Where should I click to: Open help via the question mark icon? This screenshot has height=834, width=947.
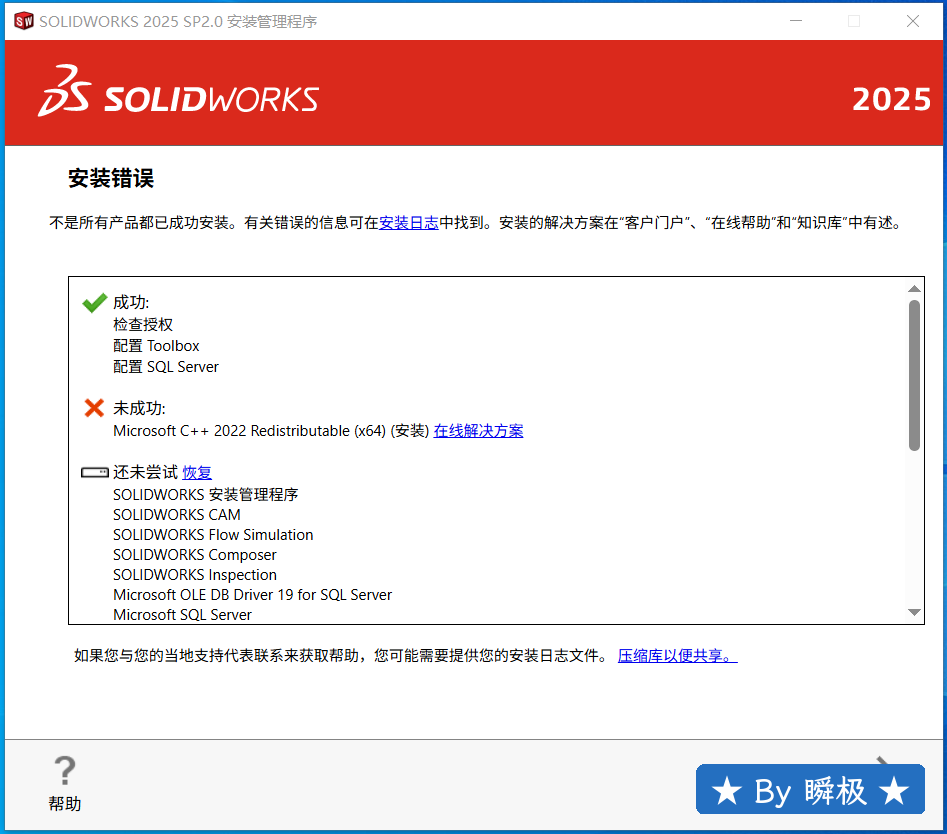pos(65,771)
